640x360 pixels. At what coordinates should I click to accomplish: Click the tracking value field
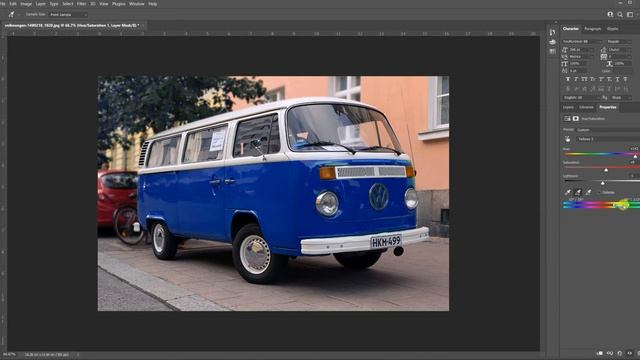pos(620,57)
